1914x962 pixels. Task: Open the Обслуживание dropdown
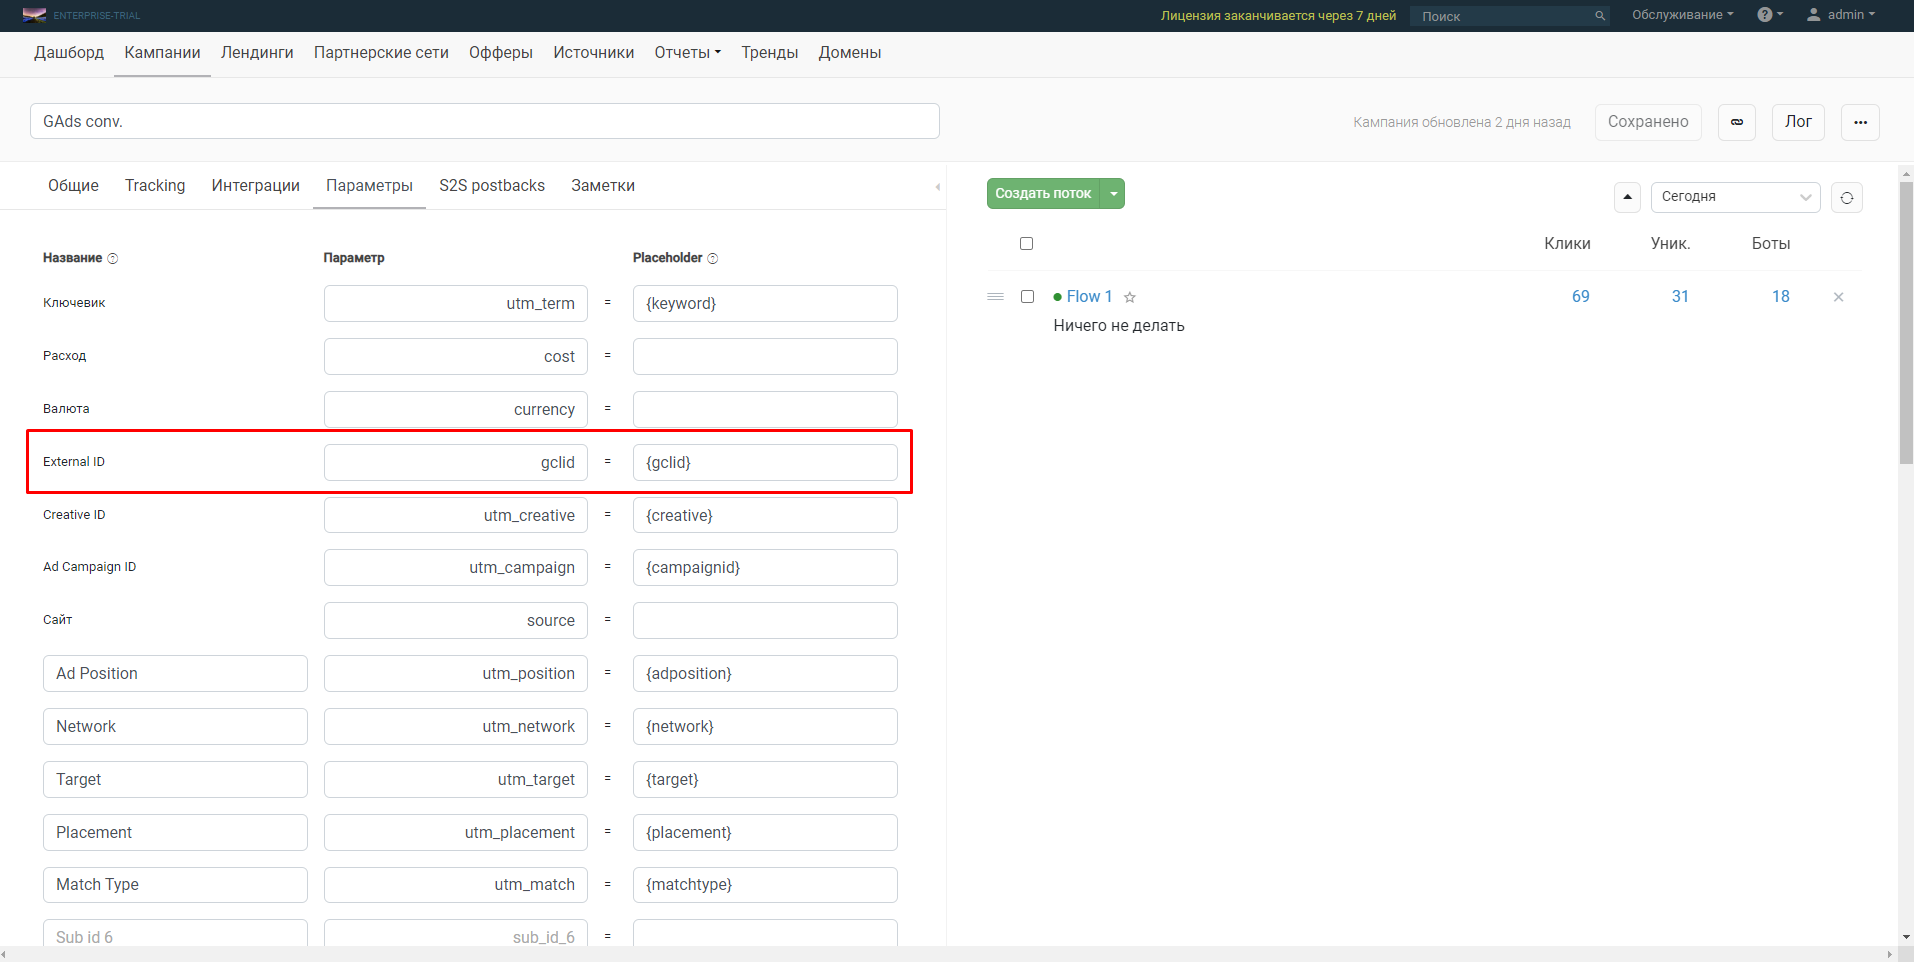point(1683,15)
